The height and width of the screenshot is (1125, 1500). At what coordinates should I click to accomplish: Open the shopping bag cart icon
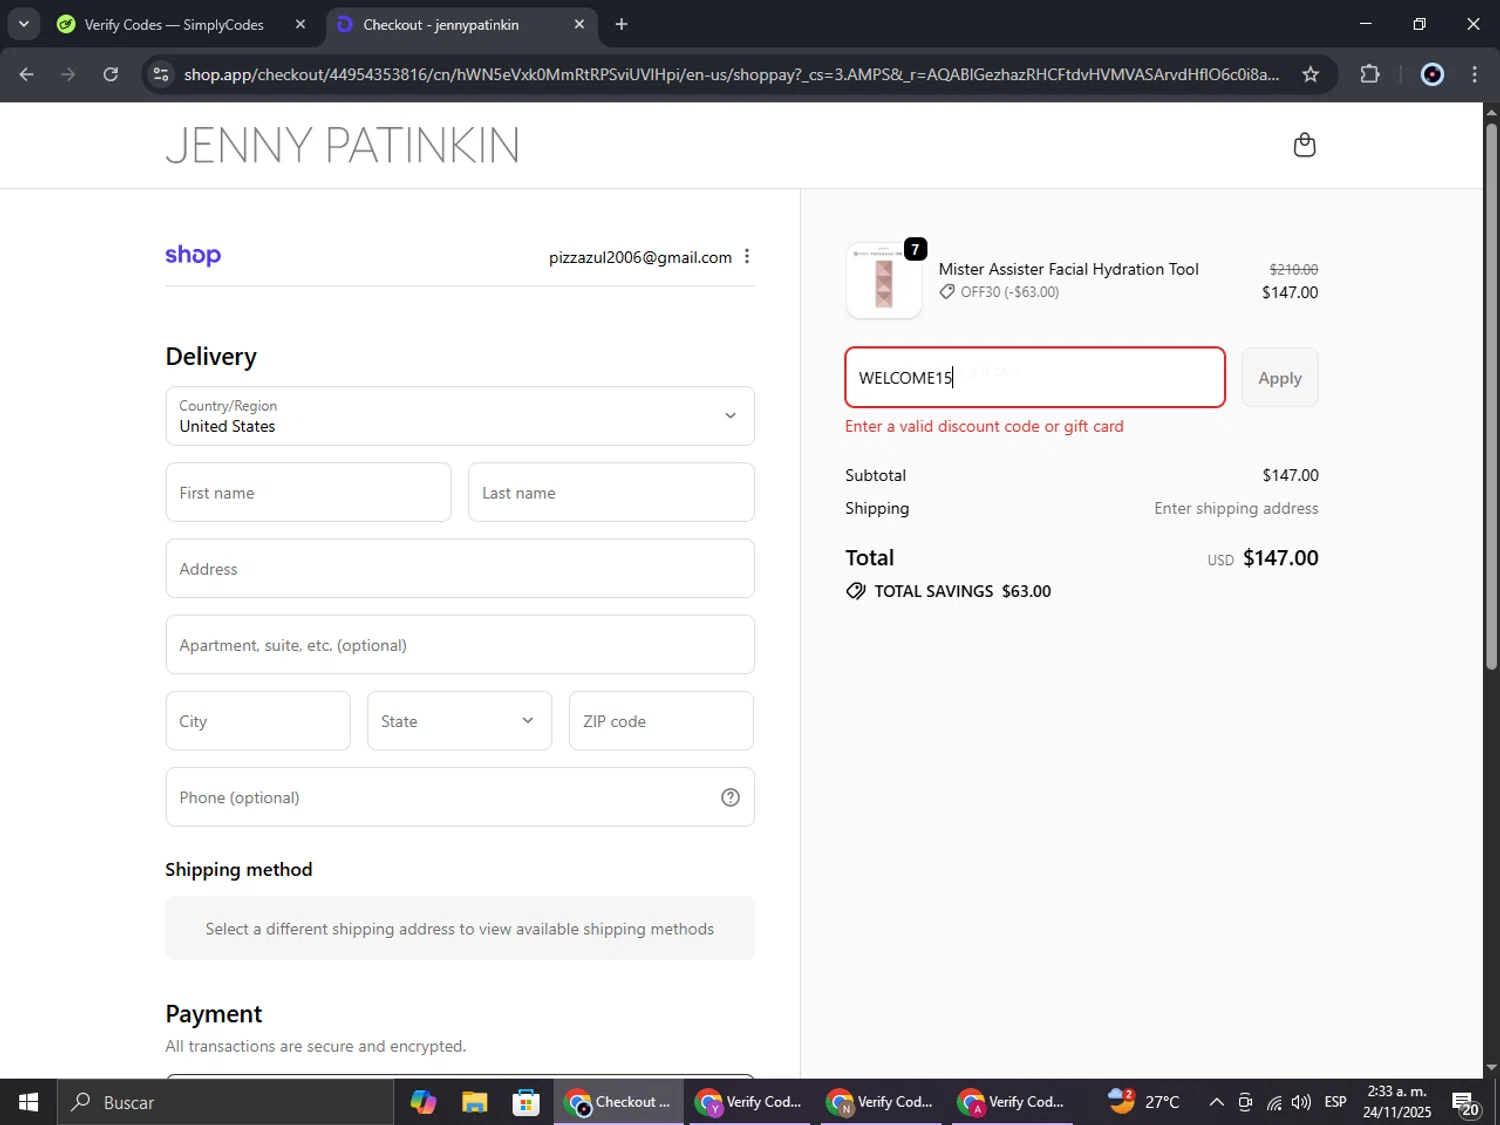point(1304,145)
